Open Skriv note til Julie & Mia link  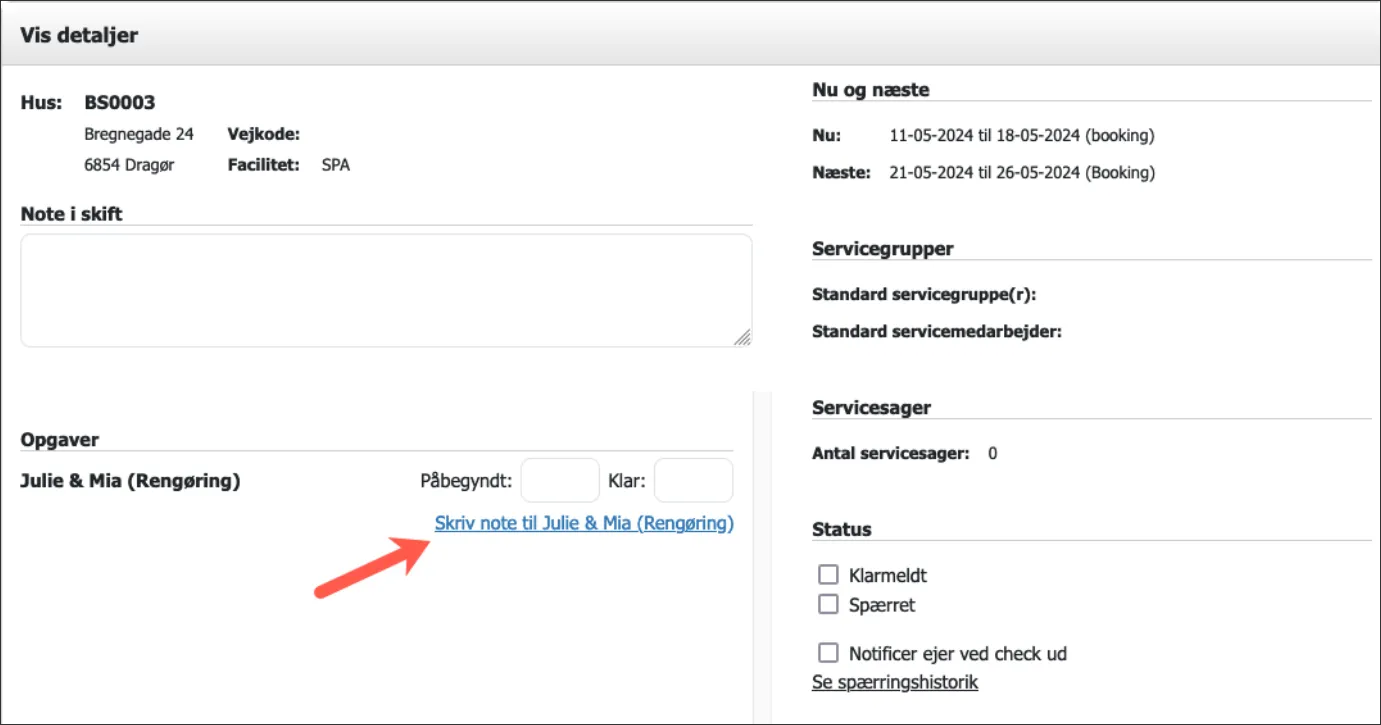[x=584, y=523]
